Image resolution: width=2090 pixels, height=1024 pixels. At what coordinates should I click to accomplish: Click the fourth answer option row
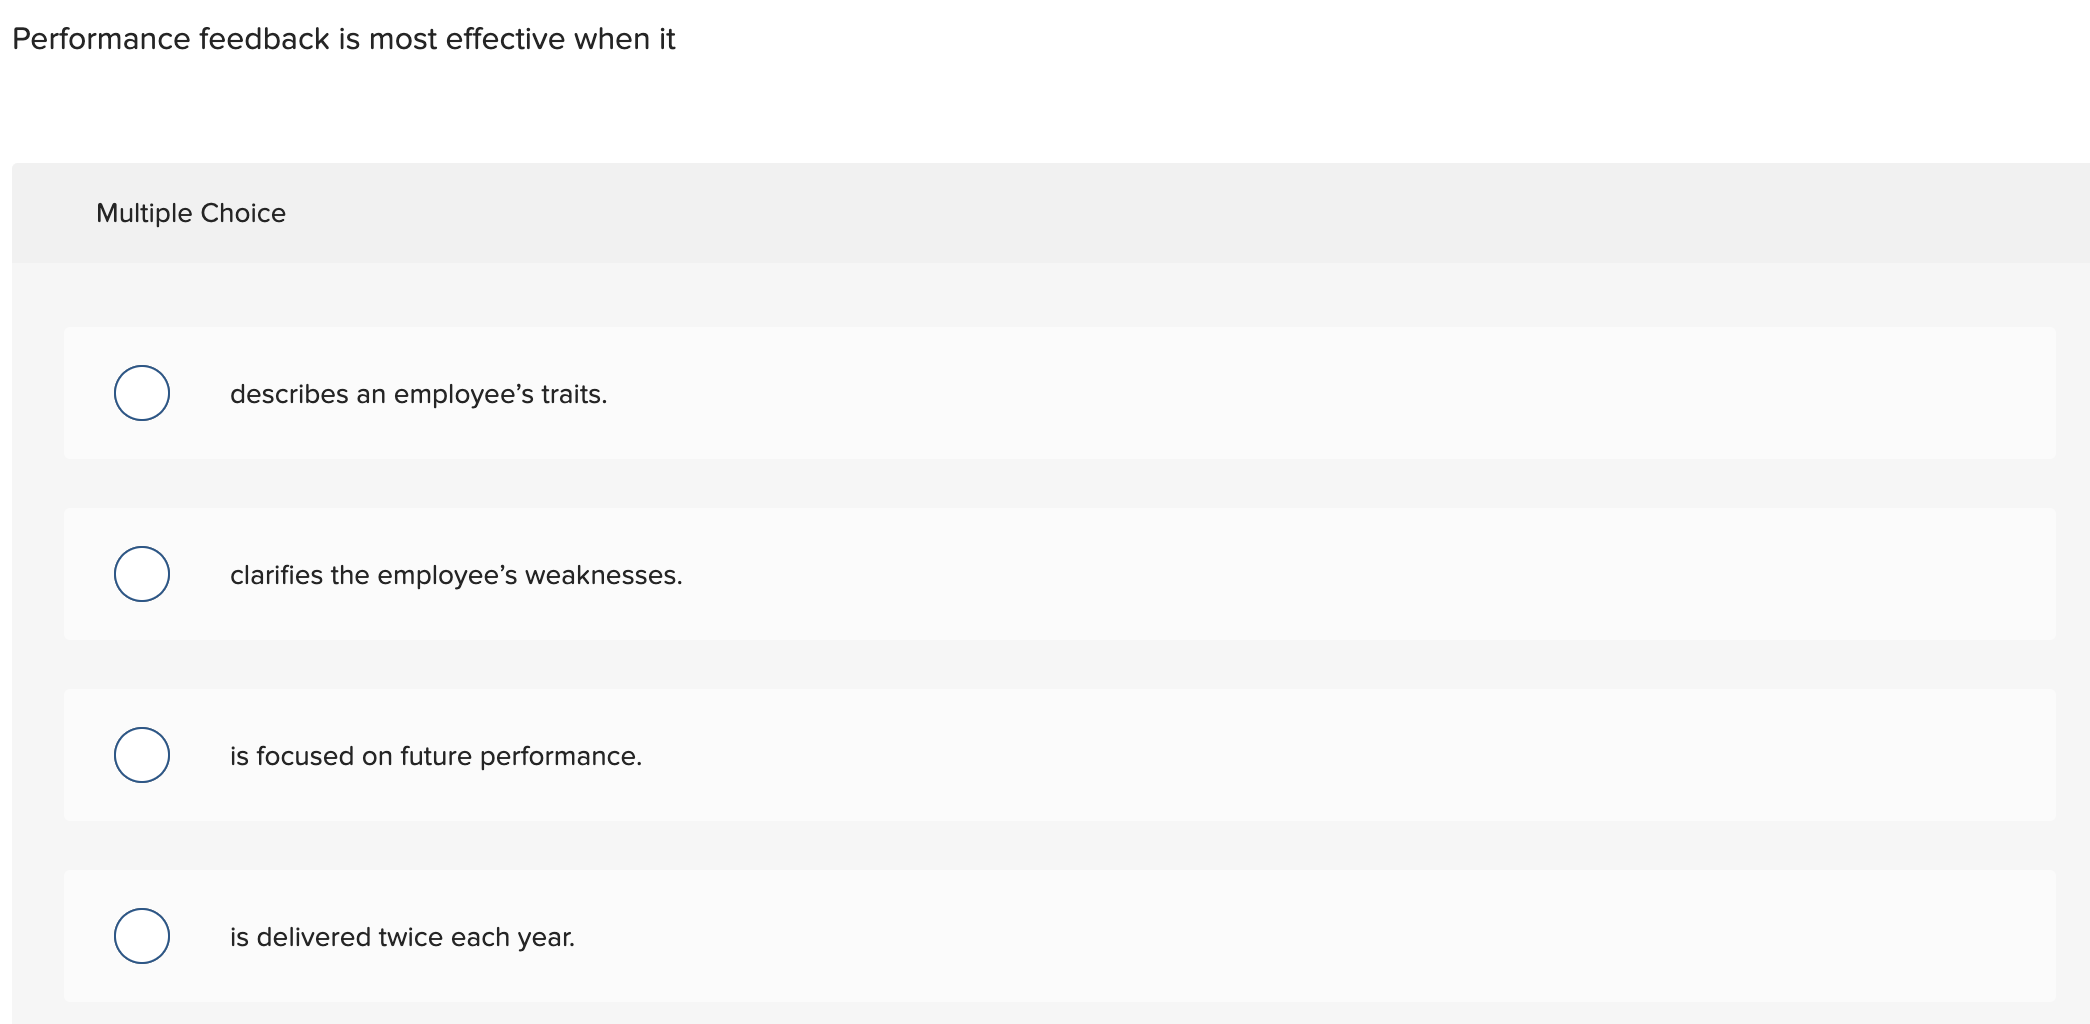[1000, 937]
